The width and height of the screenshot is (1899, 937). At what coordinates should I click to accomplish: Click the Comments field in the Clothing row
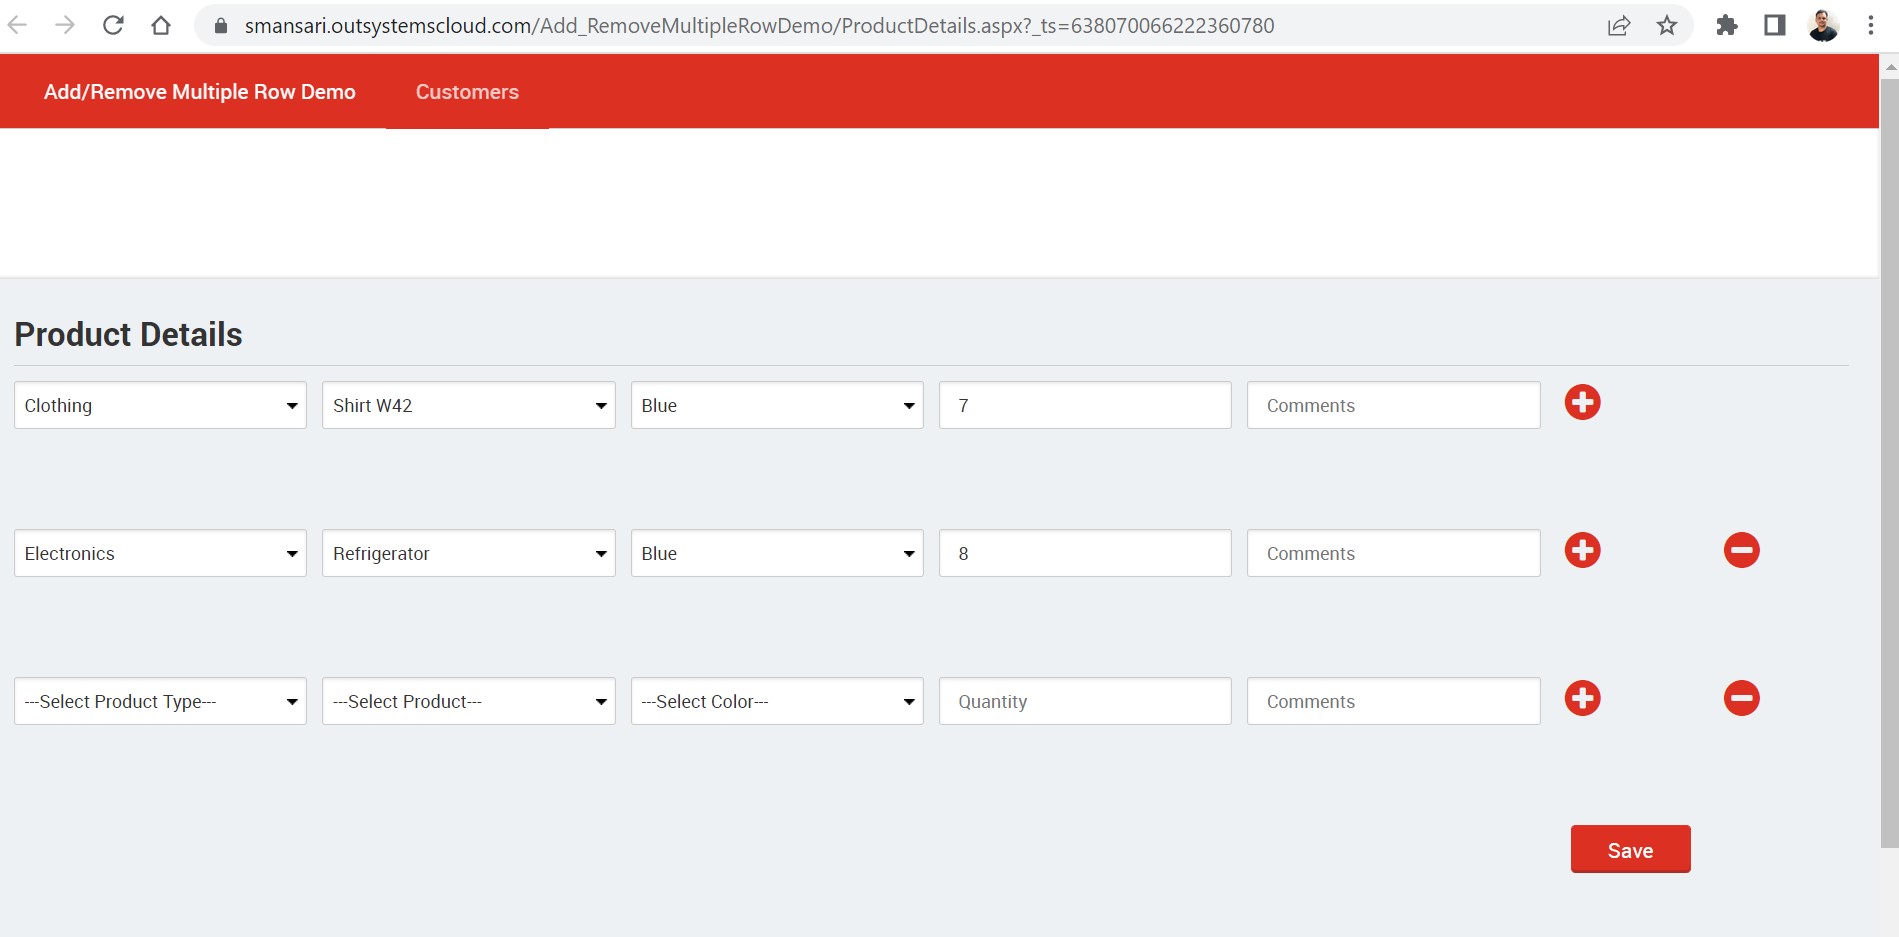[1393, 405]
